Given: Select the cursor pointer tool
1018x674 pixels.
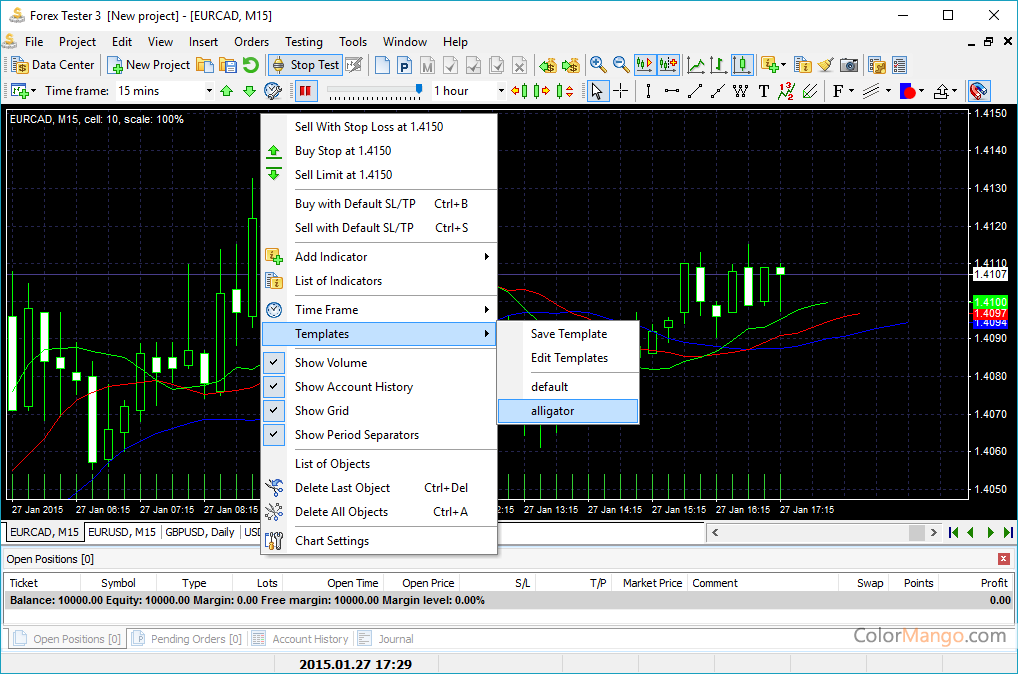Looking at the screenshot, I should [597, 91].
